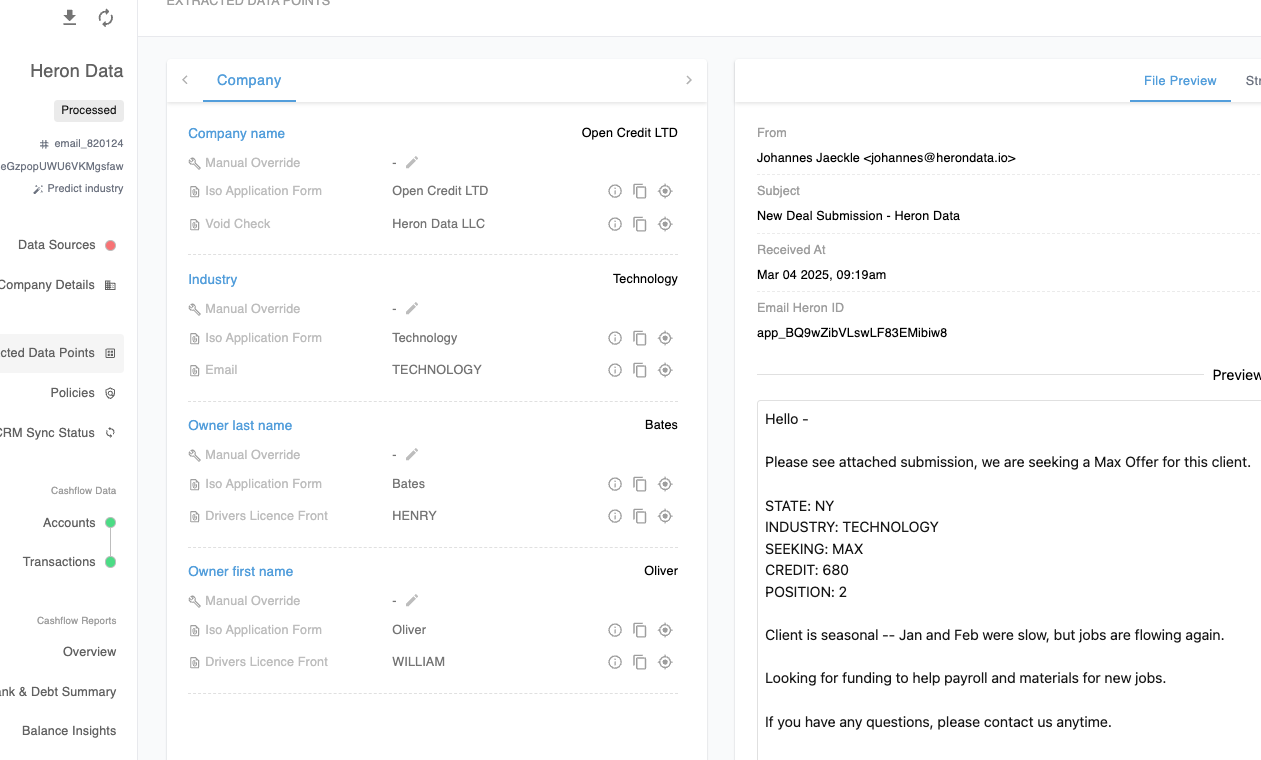
Task: Open Balance Insights in sidebar
Action: tap(69, 731)
